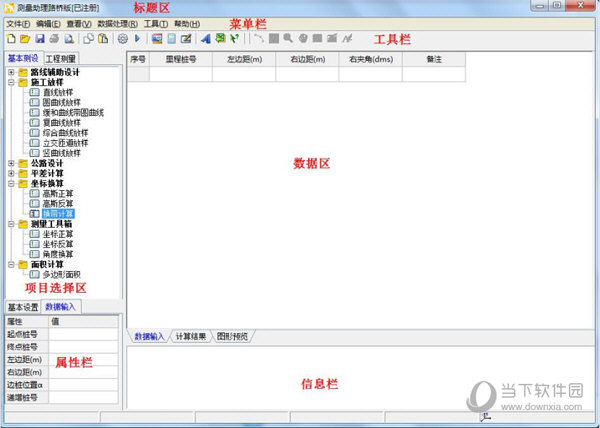Image resolution: width=600 pixels, height=428 pixels.
Task: Click the light-blue calculator icon in toolbar
Action: [x=172, y=39]
